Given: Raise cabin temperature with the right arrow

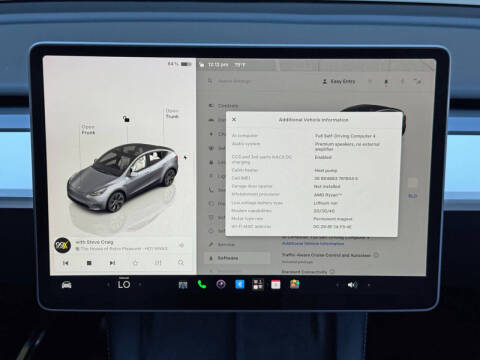Looking at the screenshot, I should tap(140, 285).
